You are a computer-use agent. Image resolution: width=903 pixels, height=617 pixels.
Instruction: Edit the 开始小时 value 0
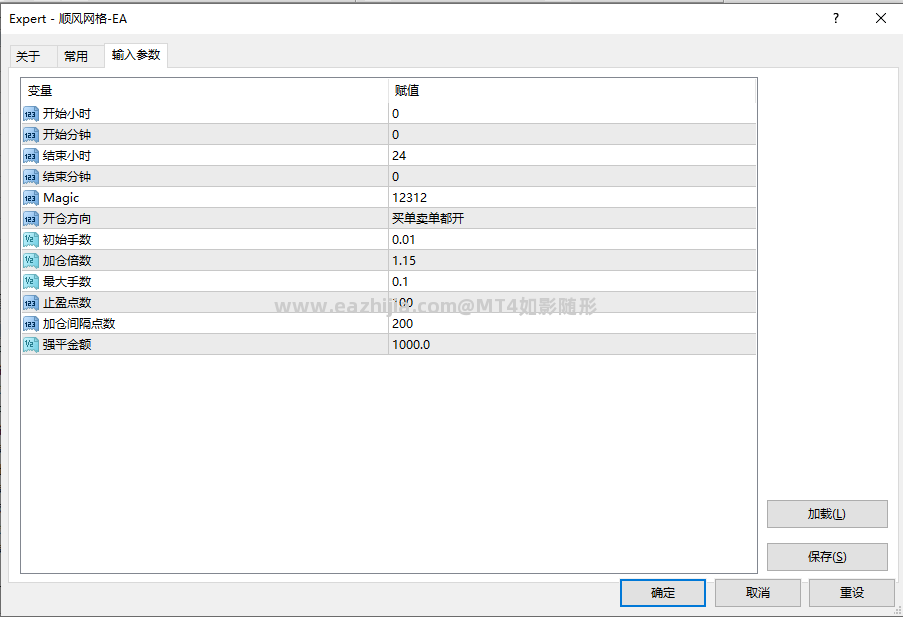coord(396,114)
